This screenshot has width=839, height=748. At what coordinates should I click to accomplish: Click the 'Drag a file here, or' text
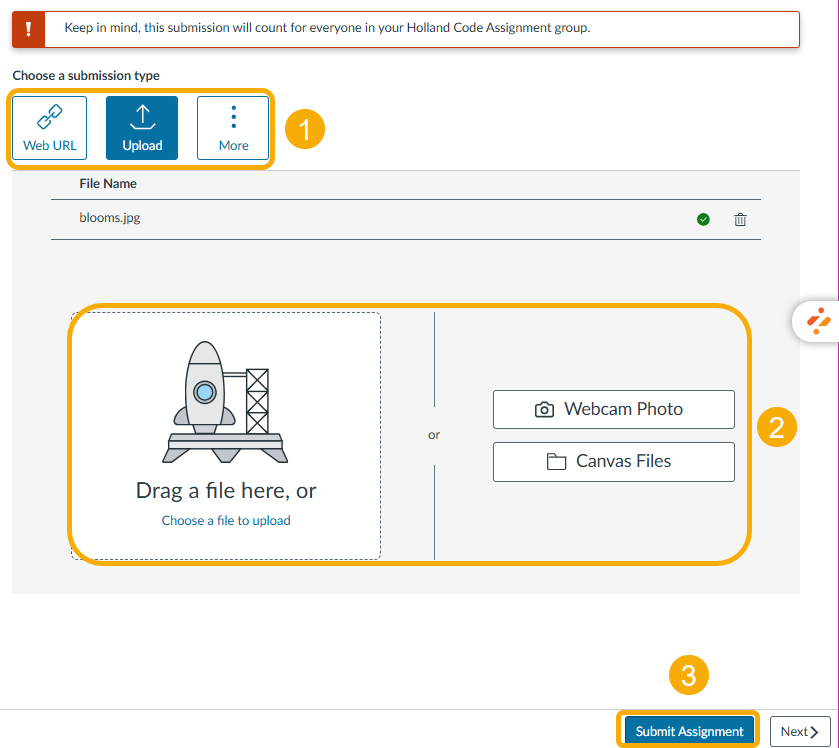[226, 491]
